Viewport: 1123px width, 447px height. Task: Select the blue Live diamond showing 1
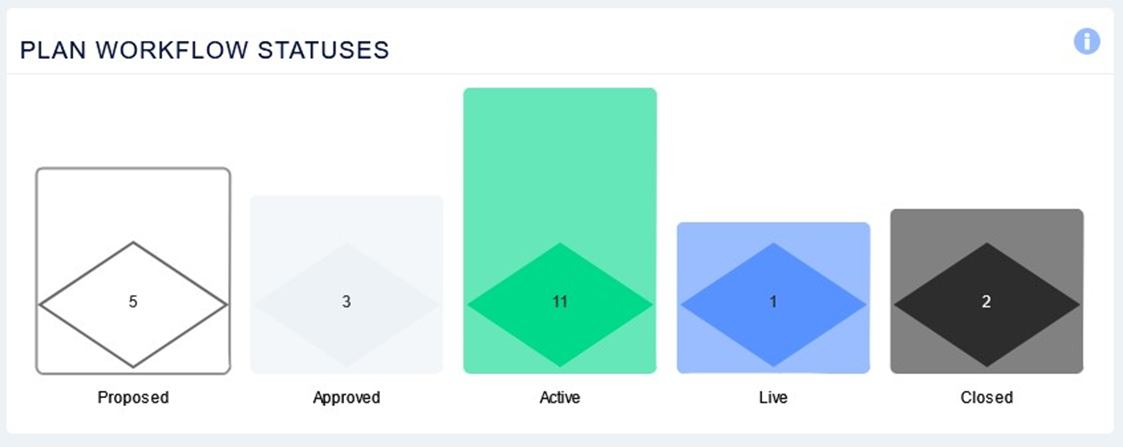[773, 304]
